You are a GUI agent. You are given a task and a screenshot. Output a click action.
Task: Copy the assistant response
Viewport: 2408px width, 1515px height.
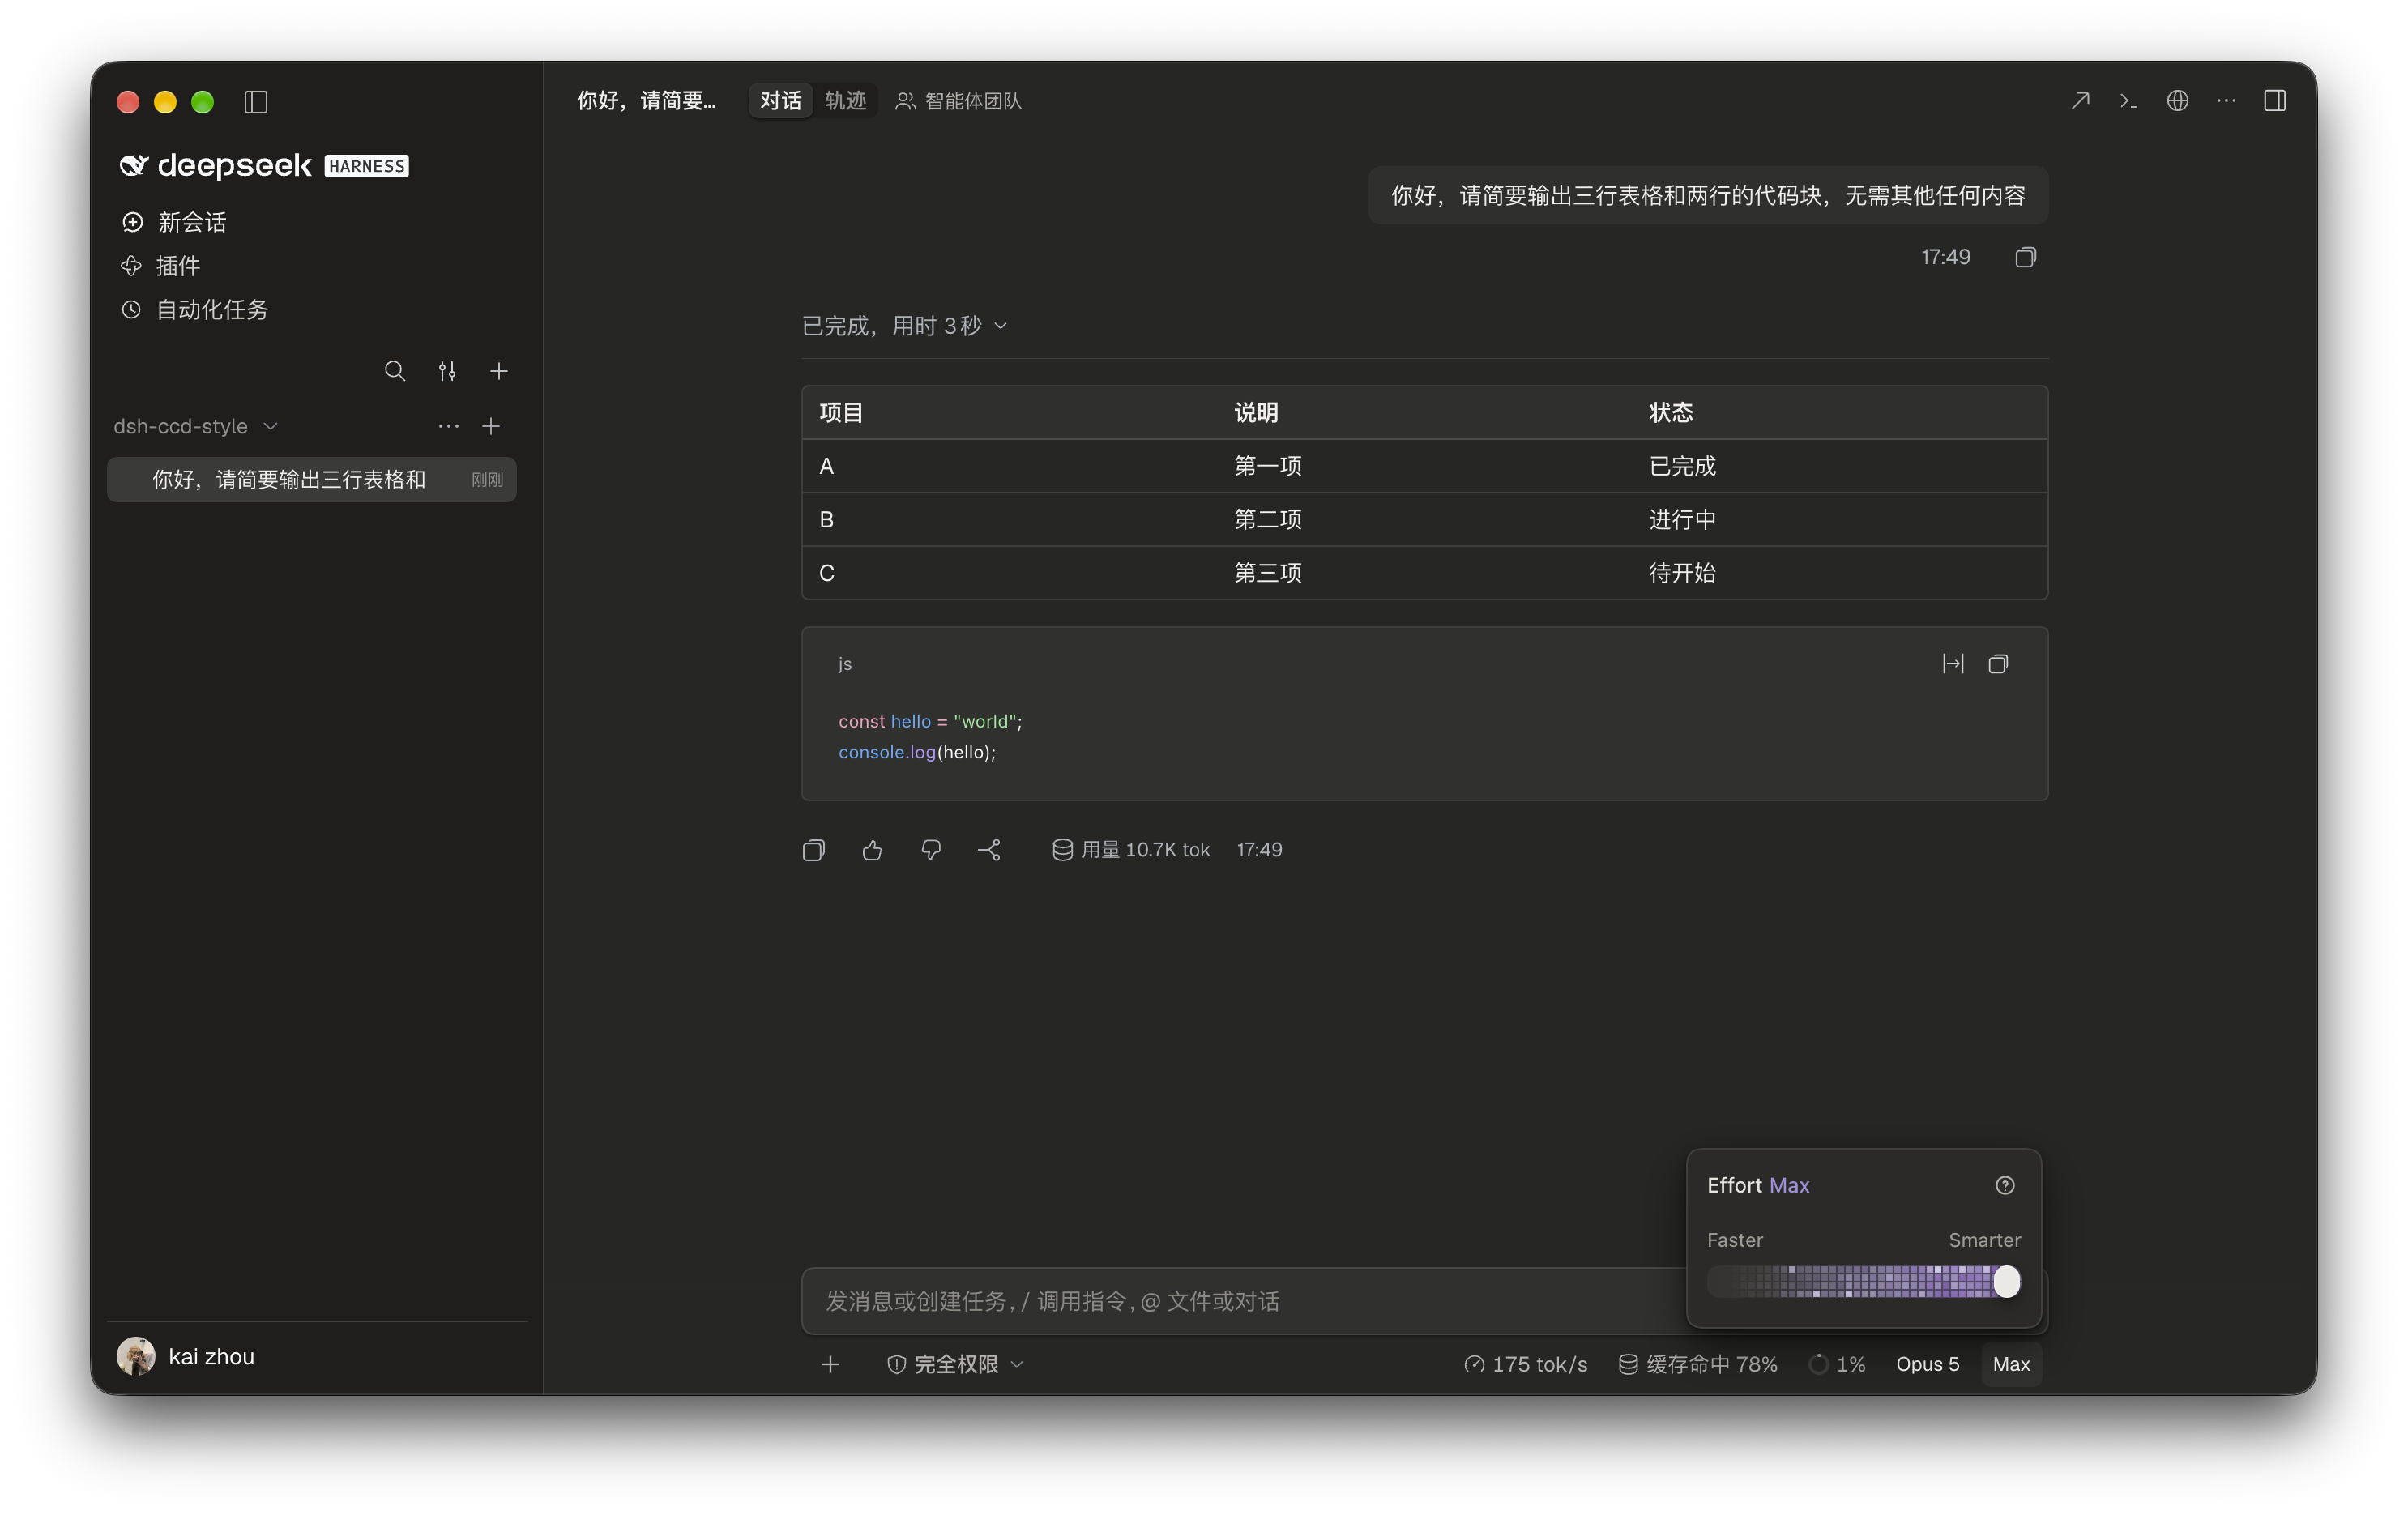click(814, 850)
